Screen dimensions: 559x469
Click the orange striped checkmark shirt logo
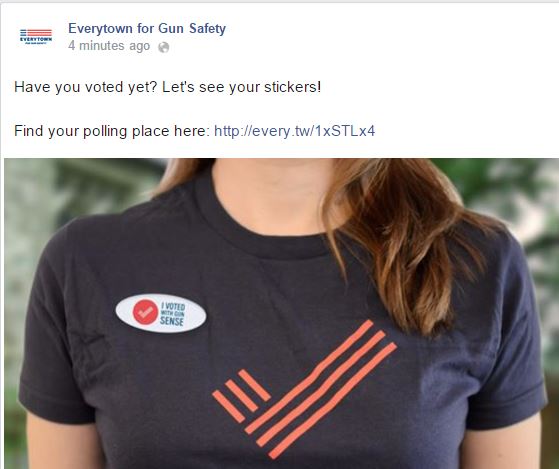(304, 389)
